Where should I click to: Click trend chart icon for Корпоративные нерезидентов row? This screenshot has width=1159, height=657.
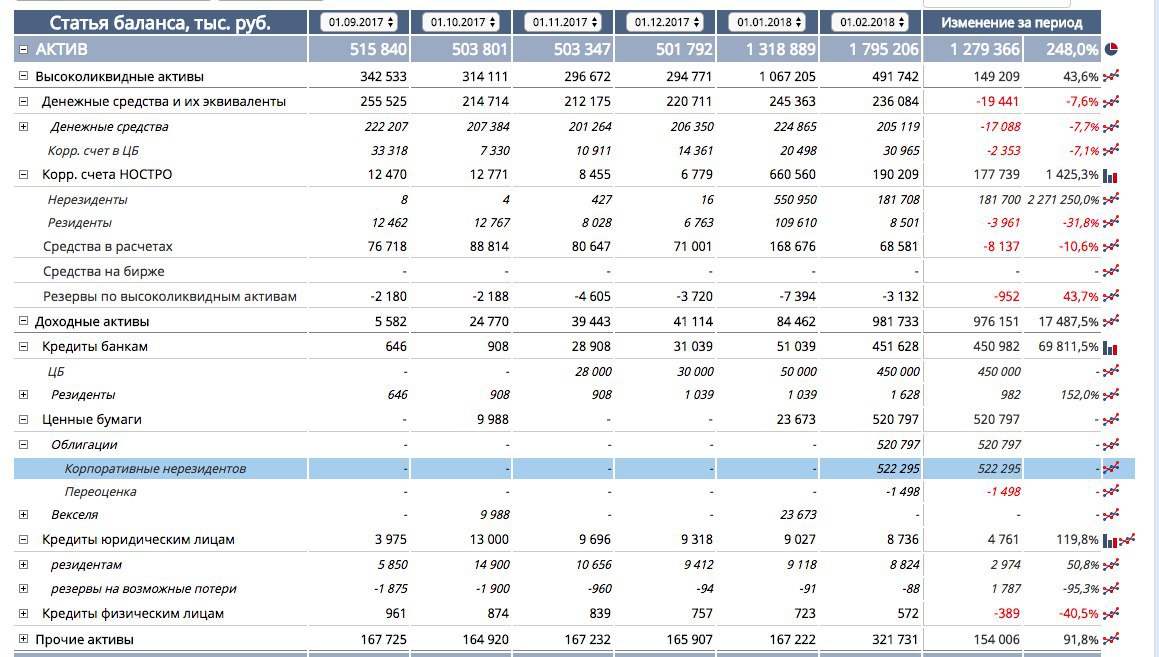tap(1111, 468)
